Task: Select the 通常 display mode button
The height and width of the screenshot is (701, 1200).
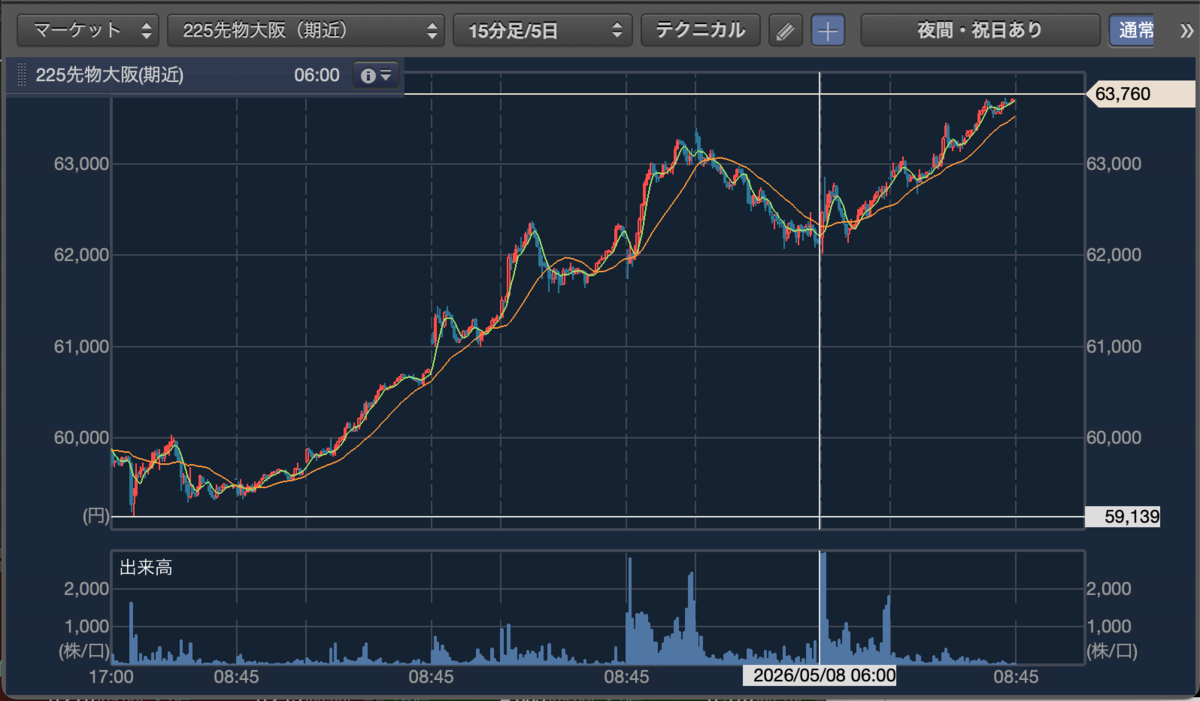Action: click(x=1136, y=30)
